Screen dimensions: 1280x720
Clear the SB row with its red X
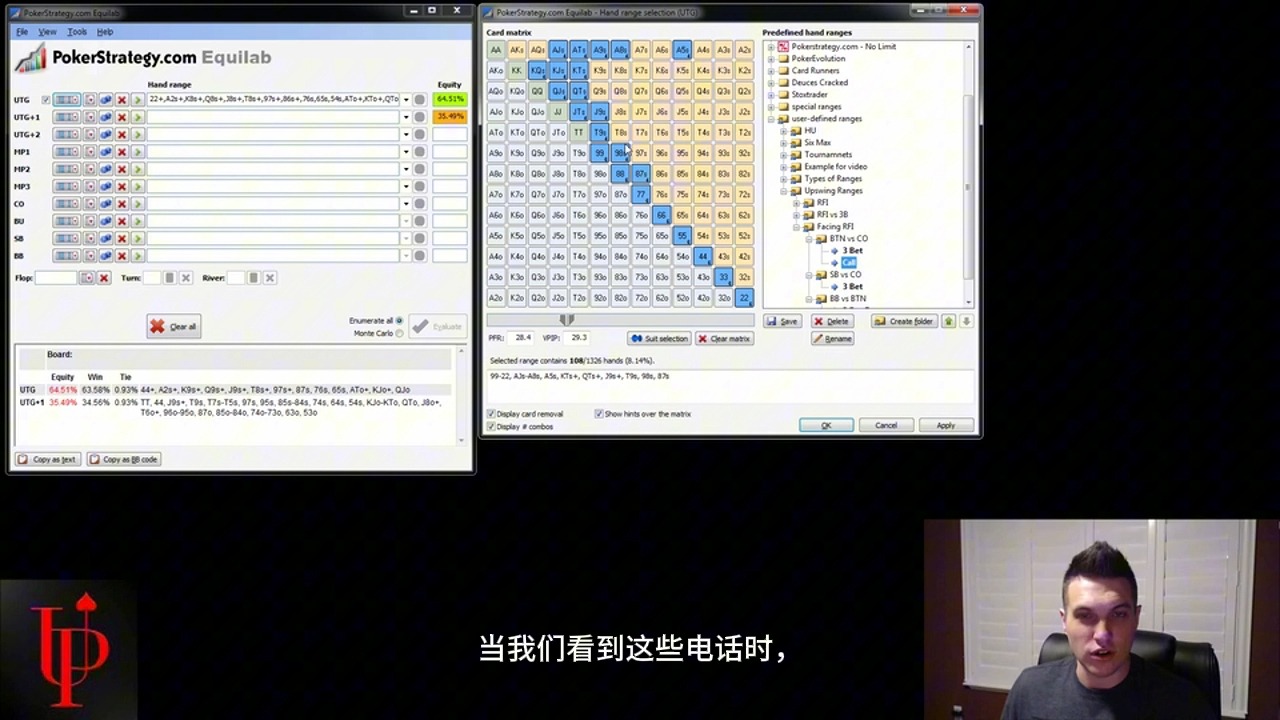(122, 238)
